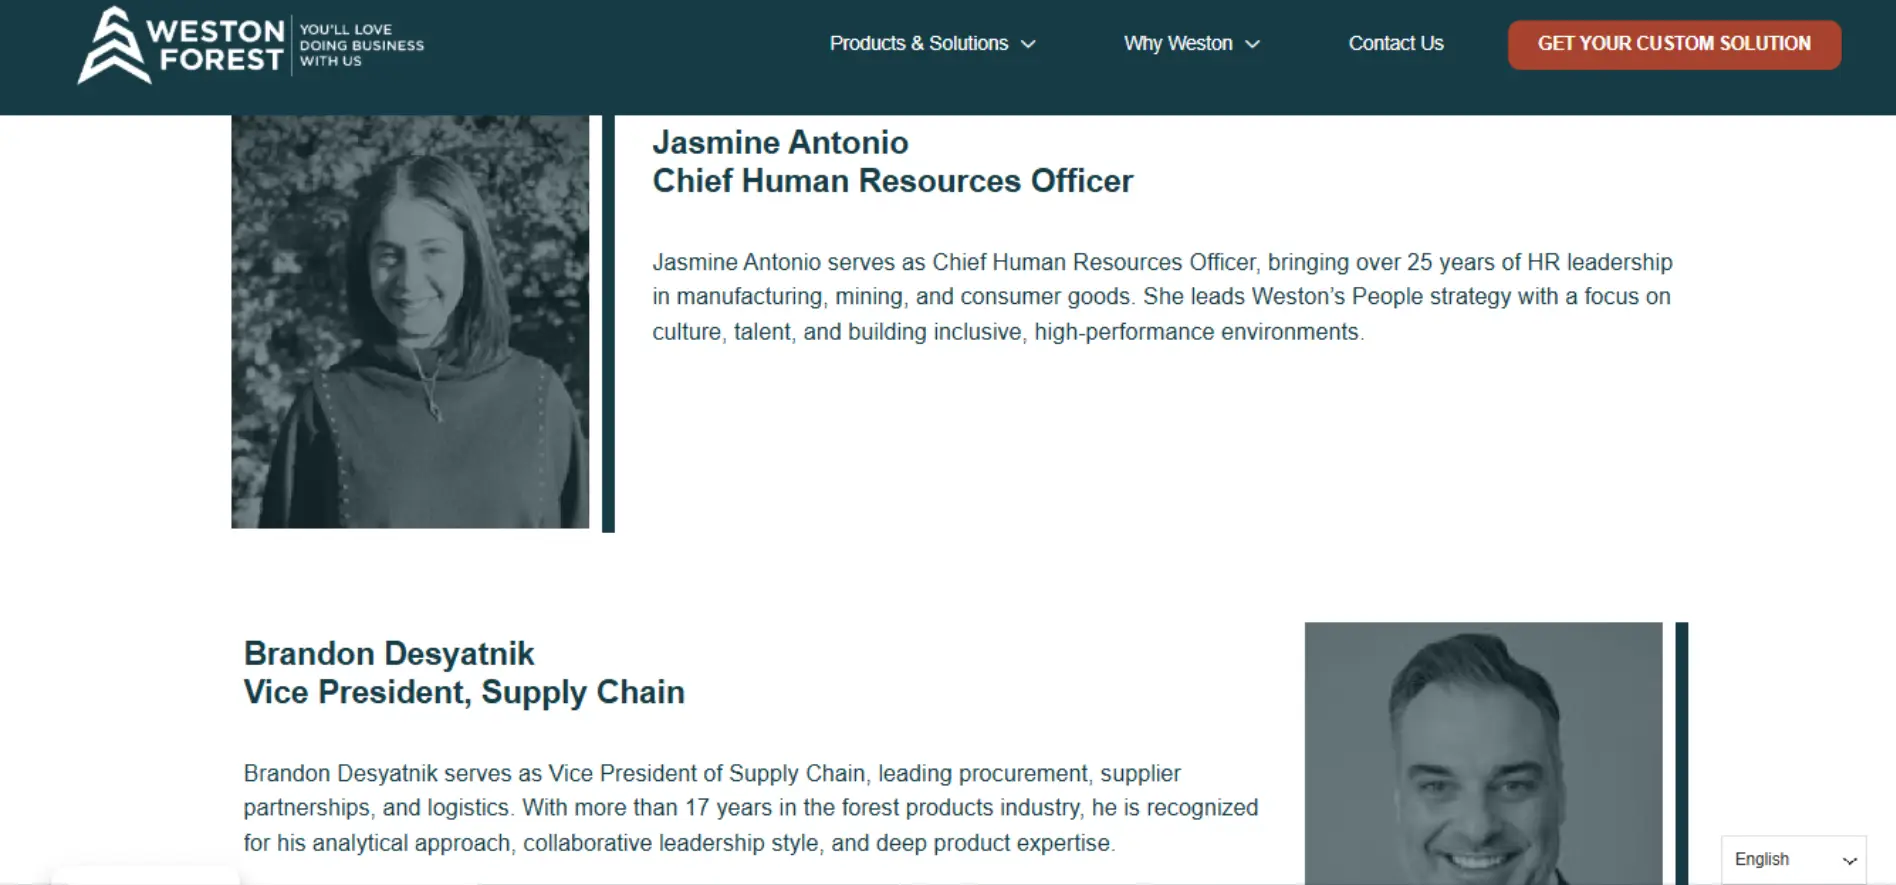Click the Weston Forest wordmark text
Image resolution: width=1896 pixels, height=885 pixels.
216,46
